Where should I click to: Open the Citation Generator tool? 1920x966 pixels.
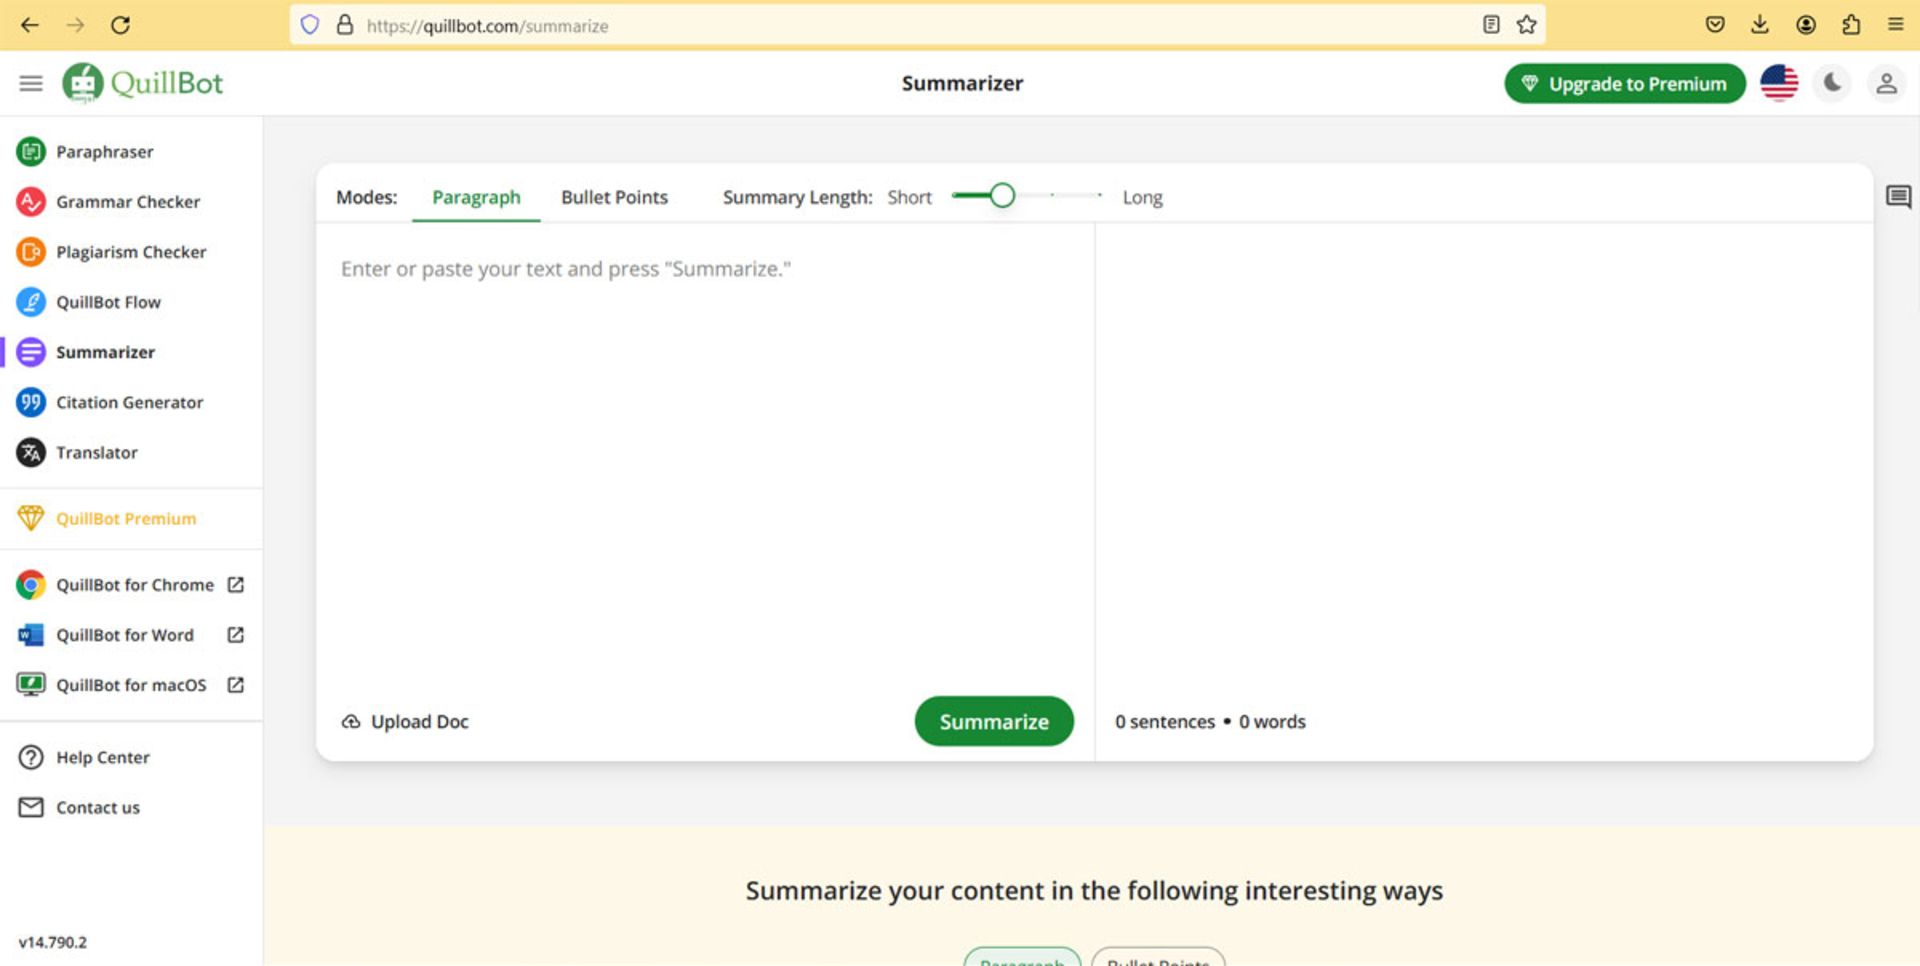click(x=129, y=402)
